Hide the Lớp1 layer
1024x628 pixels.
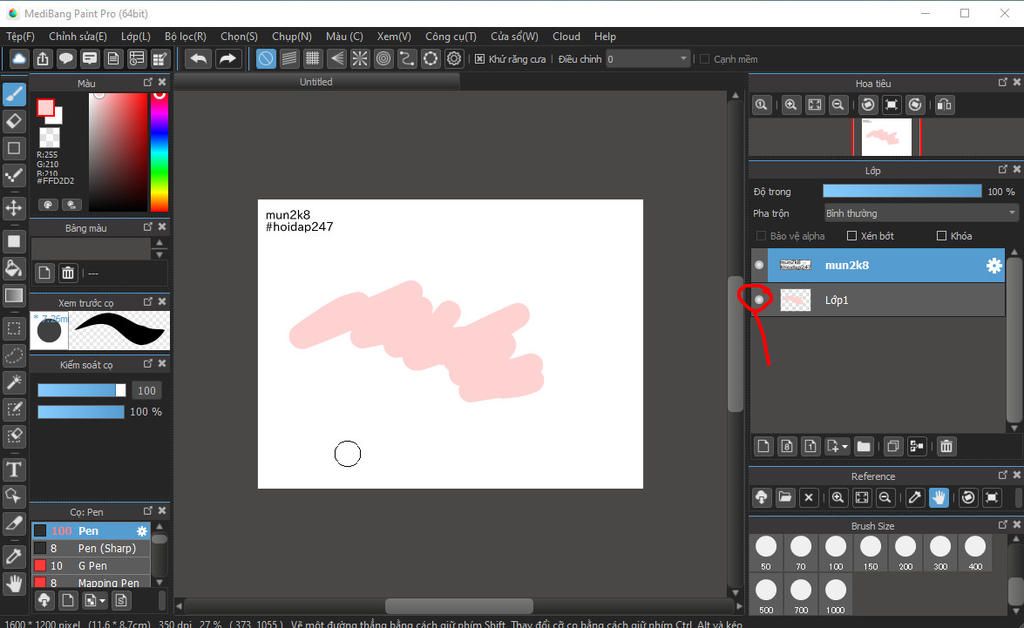tap(759, 300)
